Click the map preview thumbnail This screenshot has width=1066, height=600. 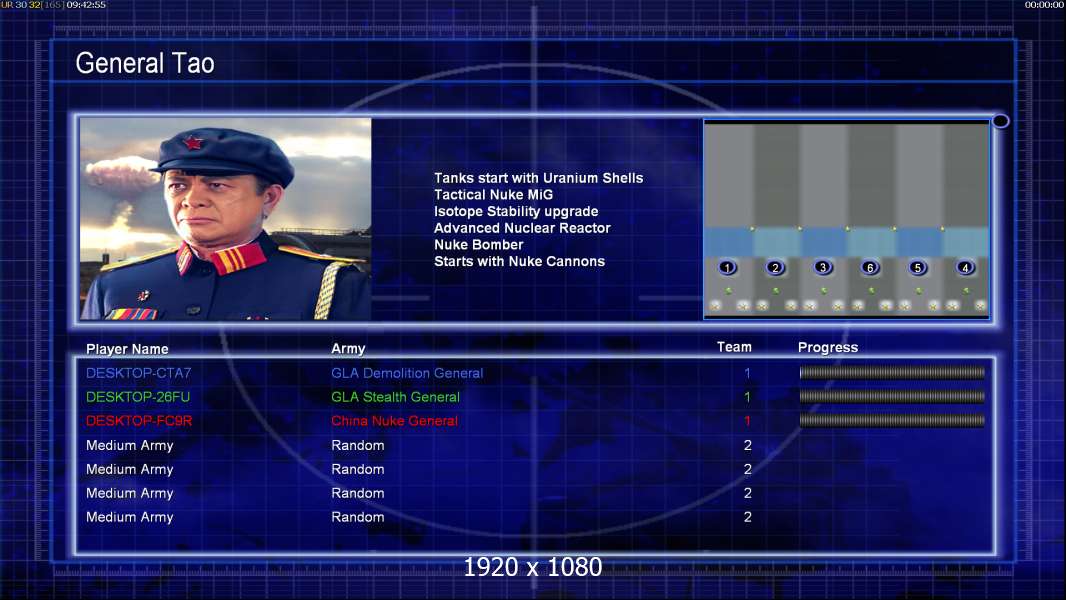(x=846, y=219)
